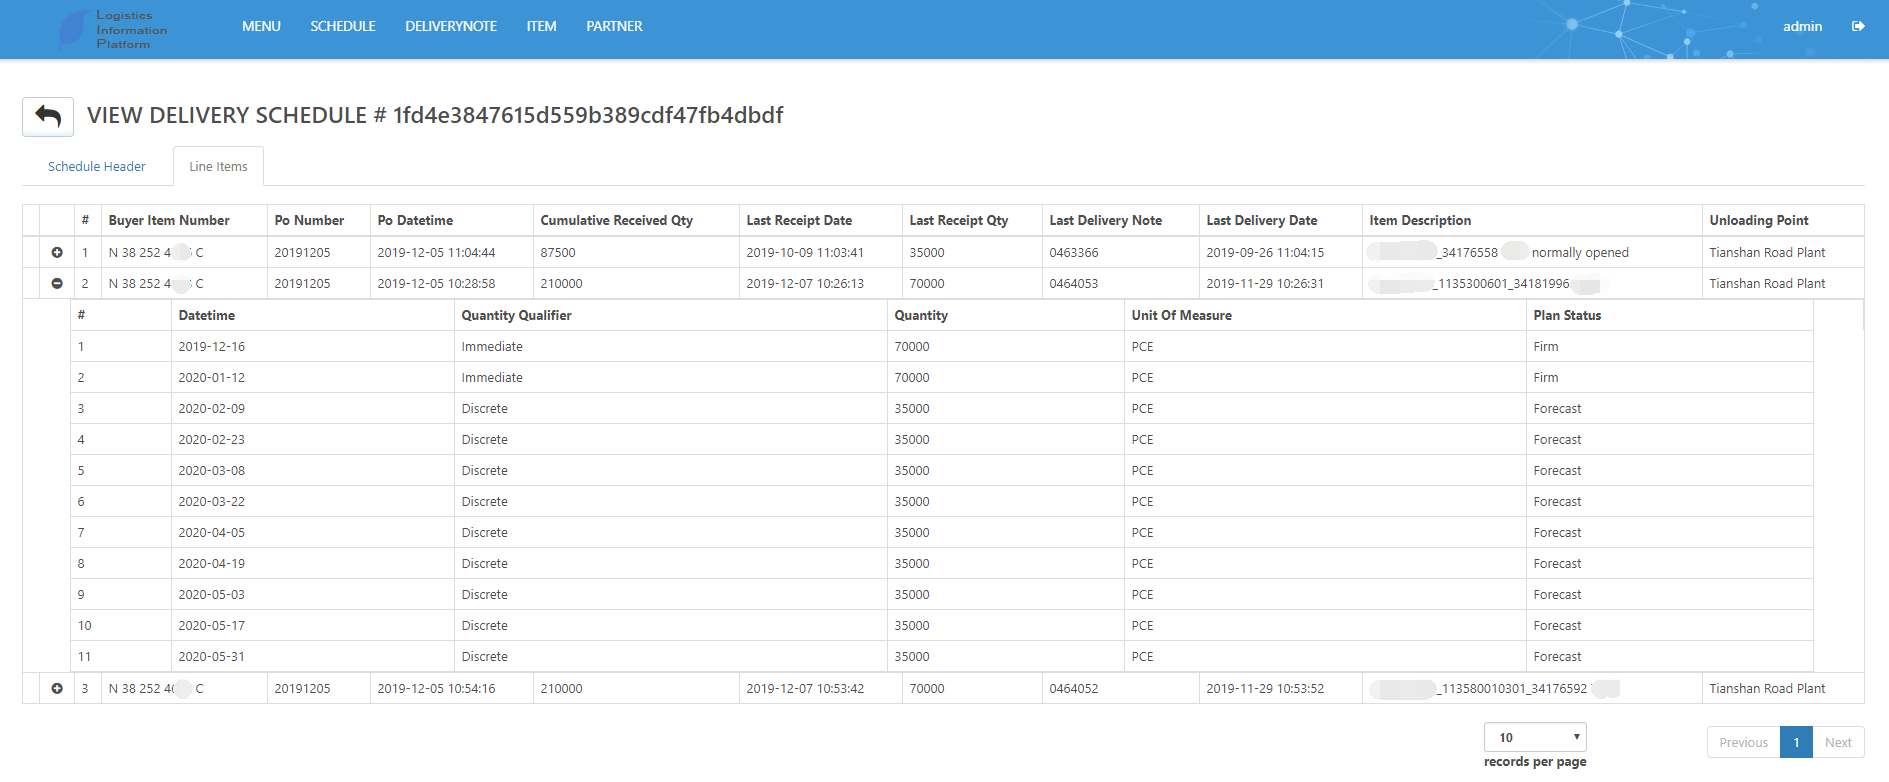The image size is (1889, 782).
Task: Click the back arrow button
Action: click(48, 116)
